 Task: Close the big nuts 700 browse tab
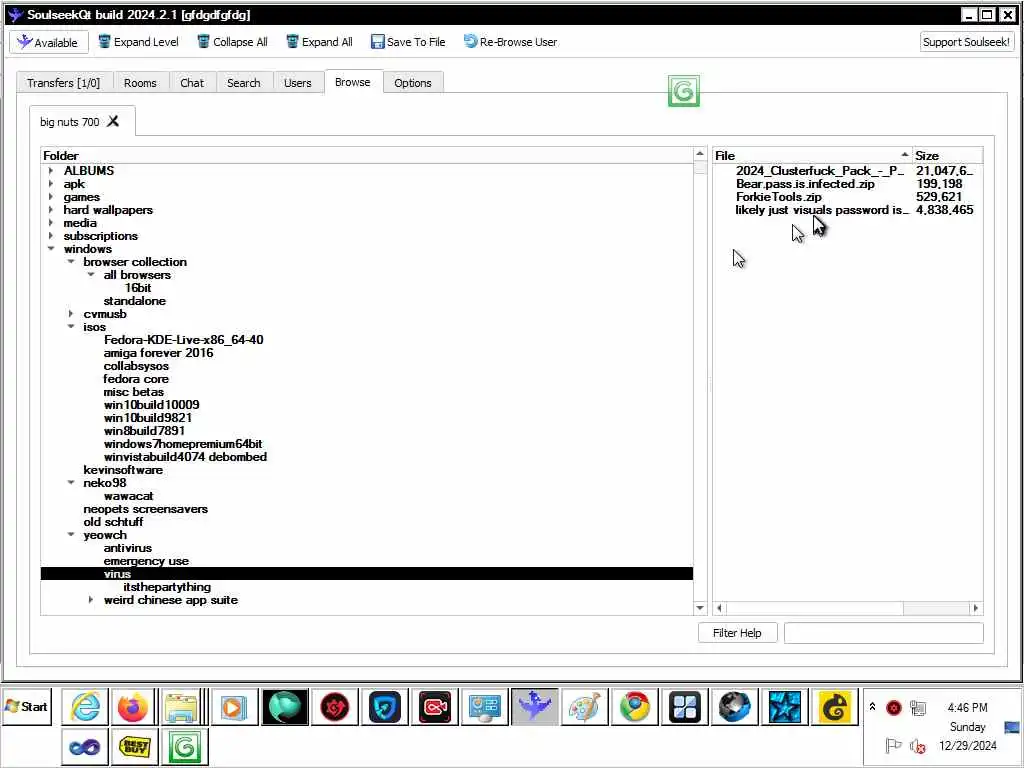114,121
